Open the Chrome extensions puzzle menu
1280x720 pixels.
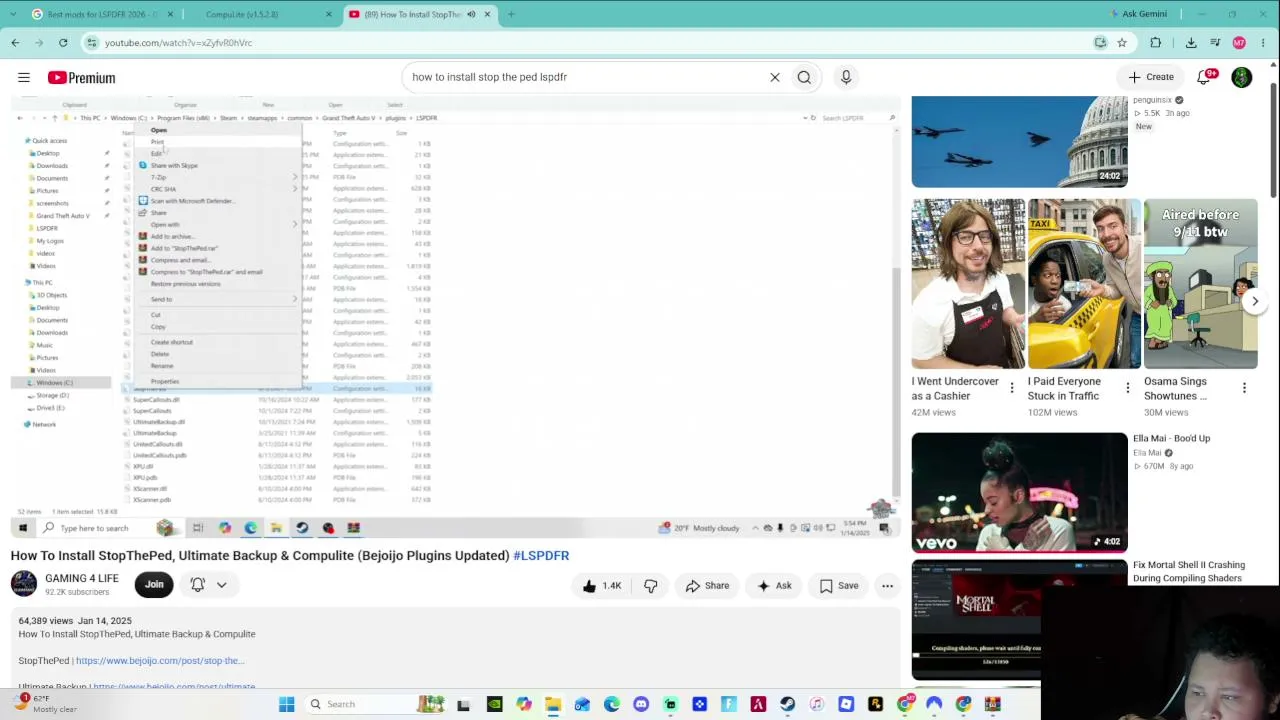pyautogui.click(x=1156, y=43)
